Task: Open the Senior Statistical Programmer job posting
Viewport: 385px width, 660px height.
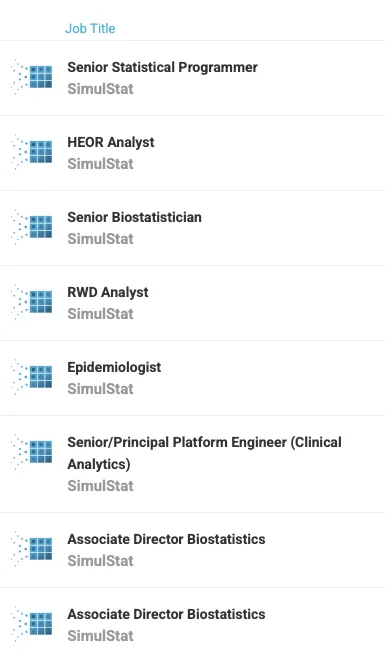Action: pos(162,67)
